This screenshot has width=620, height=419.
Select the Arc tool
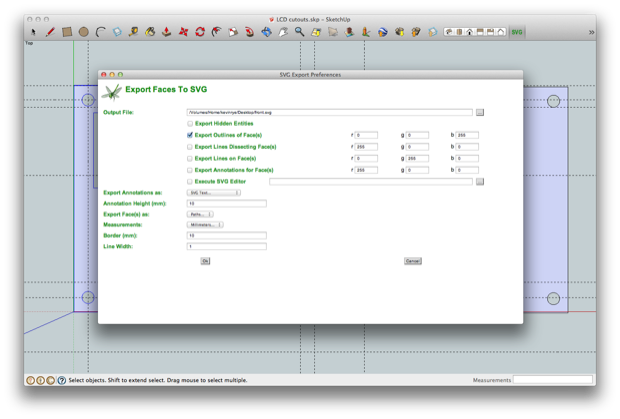(100, 32)
